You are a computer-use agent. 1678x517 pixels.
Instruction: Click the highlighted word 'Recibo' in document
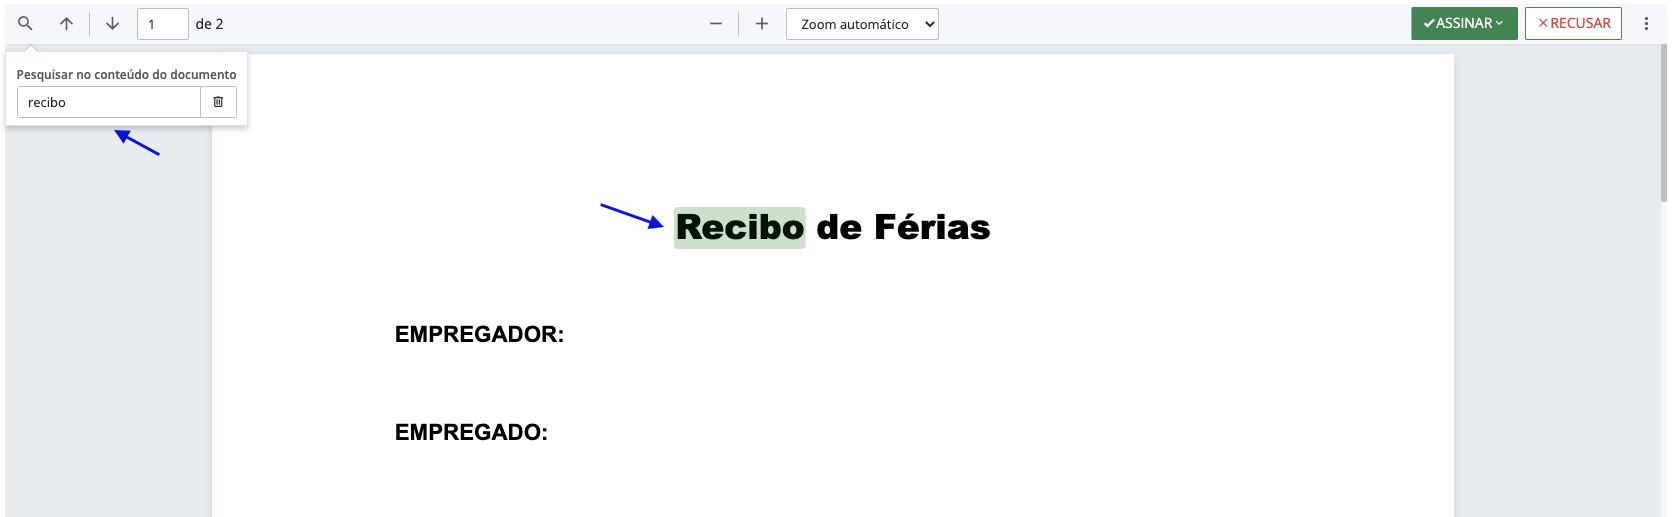739,228
